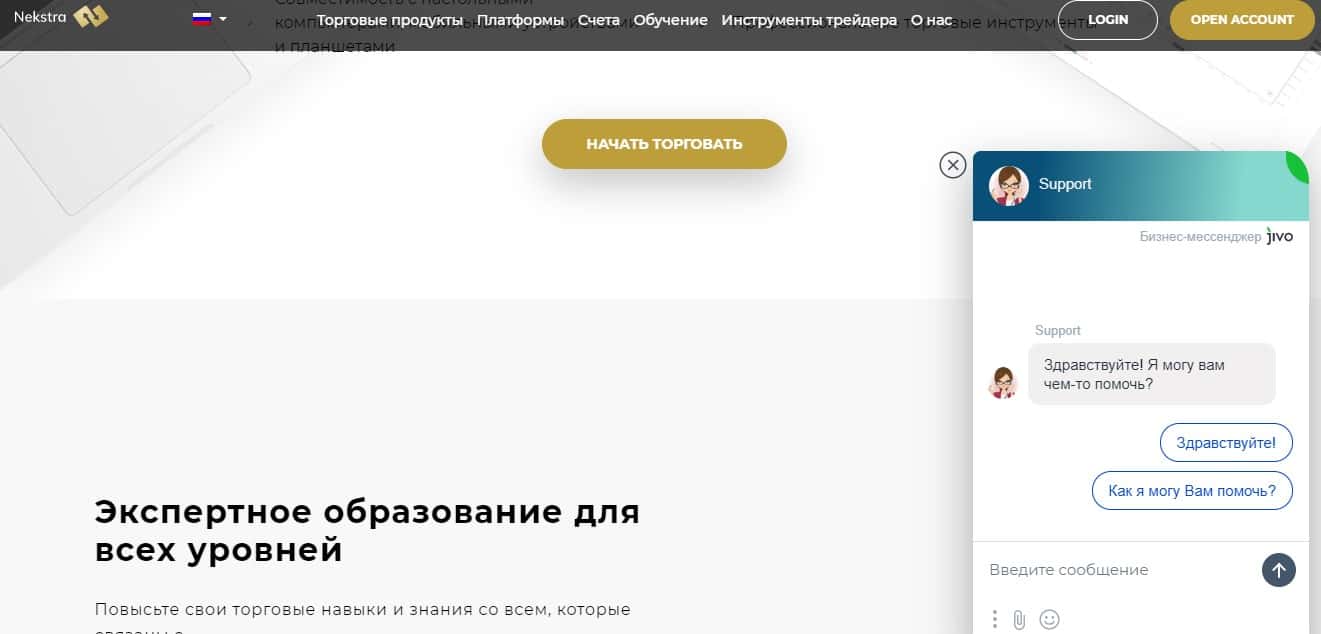
Task: Open the chat options three-dot menu
Action: 995,619
